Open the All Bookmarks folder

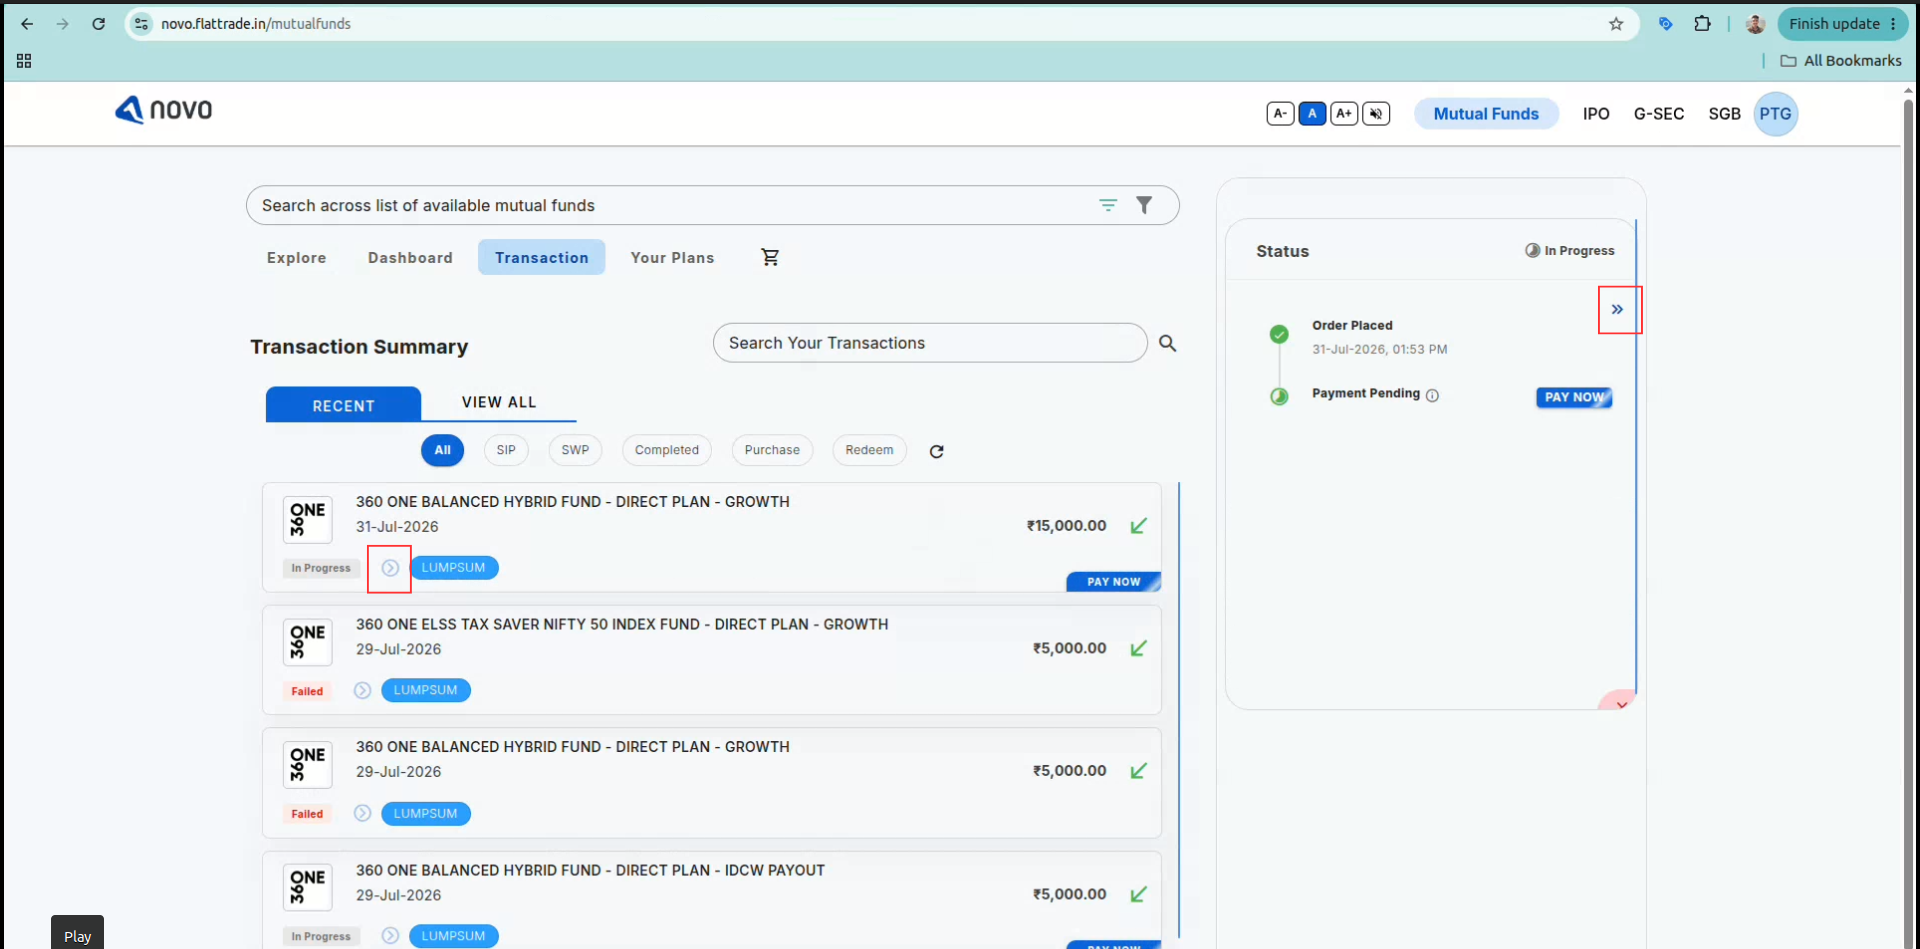[x=1841, y=61]
